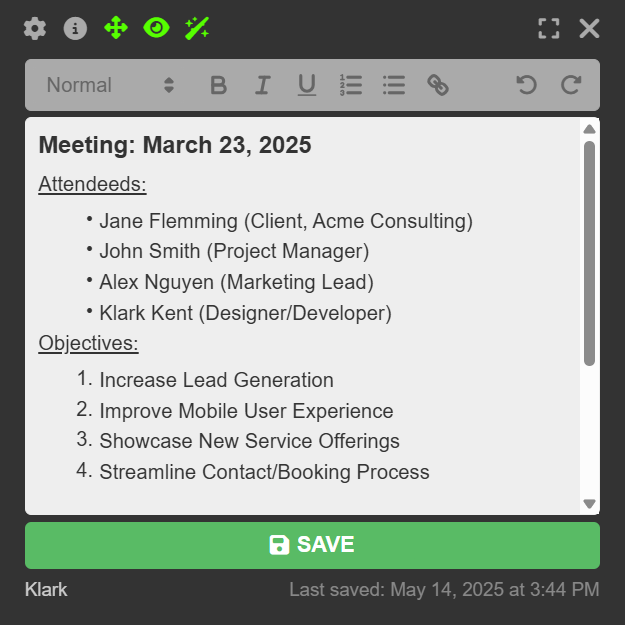
Task: Redo the last edit
Action: pos(571,85)
